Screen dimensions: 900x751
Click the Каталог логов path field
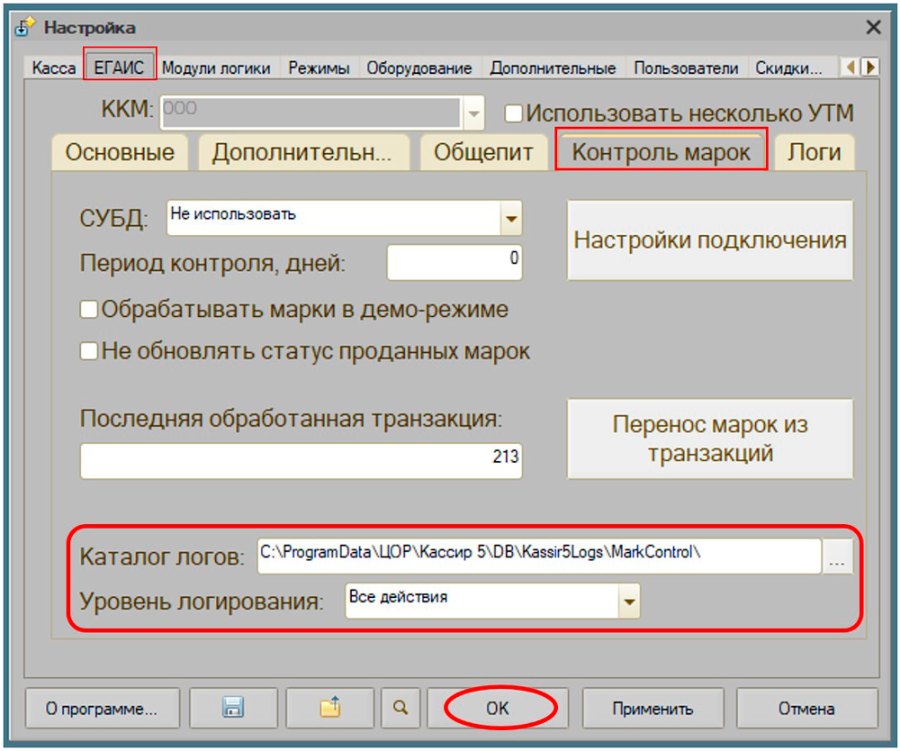tap(539, 556)
